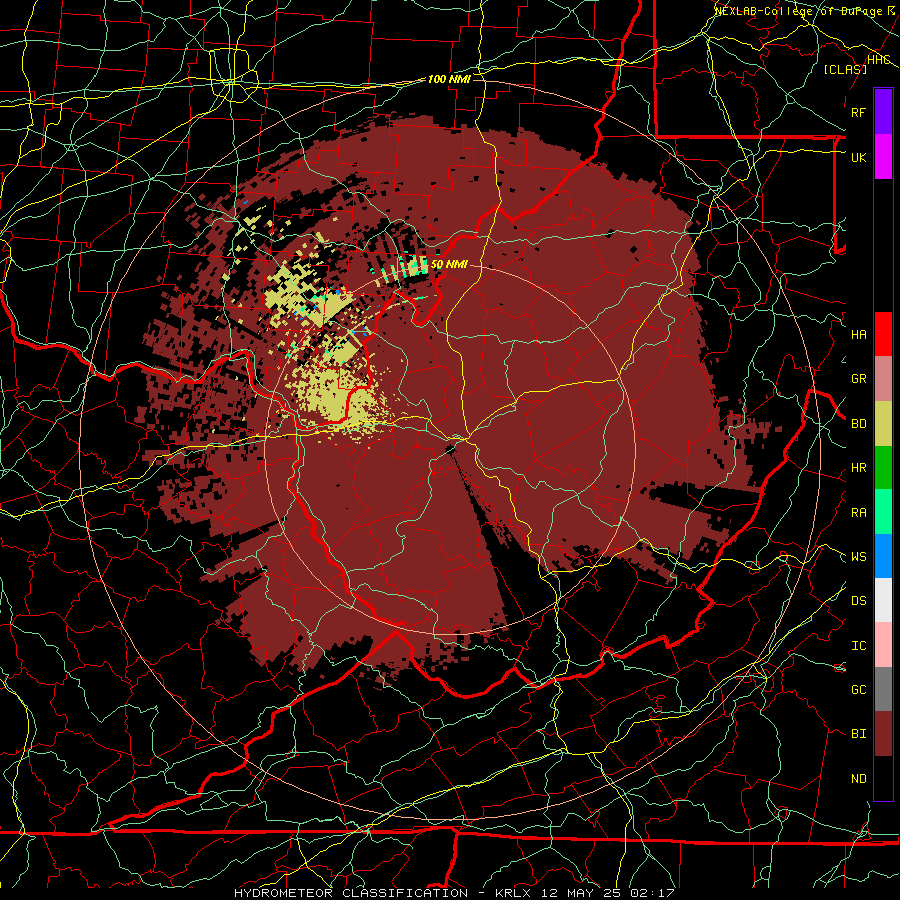Pick the dark green HR legend swatch
This screenshot has width=900, height=900.
883,468
